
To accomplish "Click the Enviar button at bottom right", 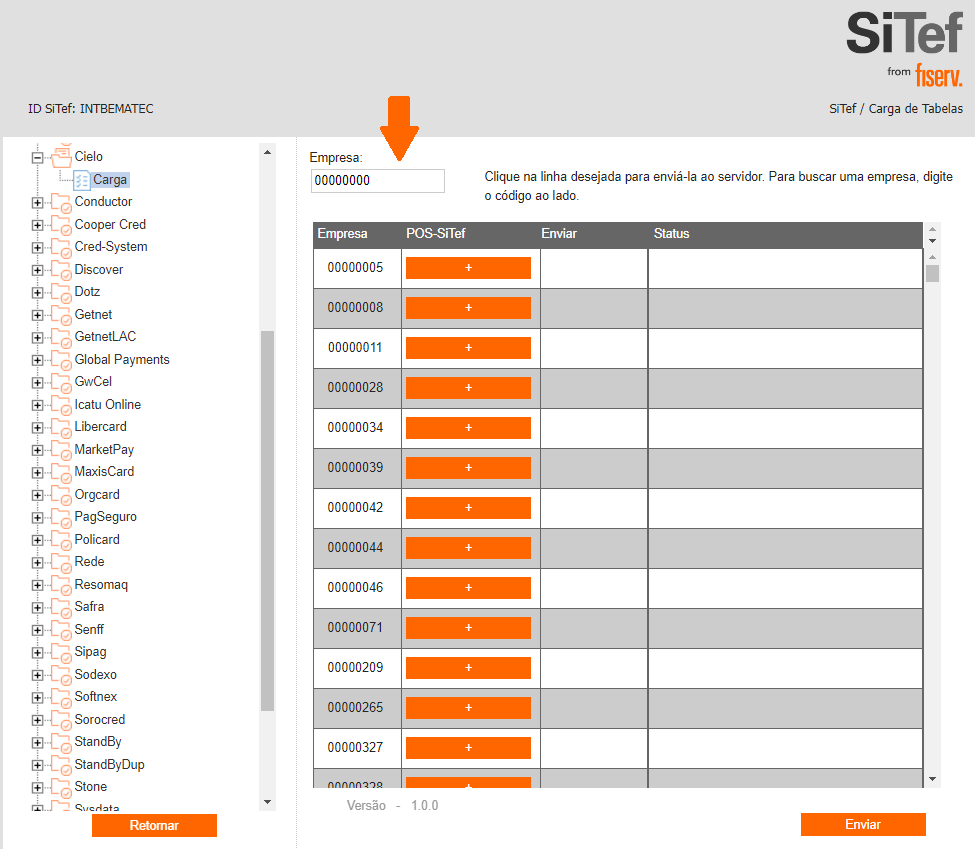I will pyautogui.click(x=863, y=824).
